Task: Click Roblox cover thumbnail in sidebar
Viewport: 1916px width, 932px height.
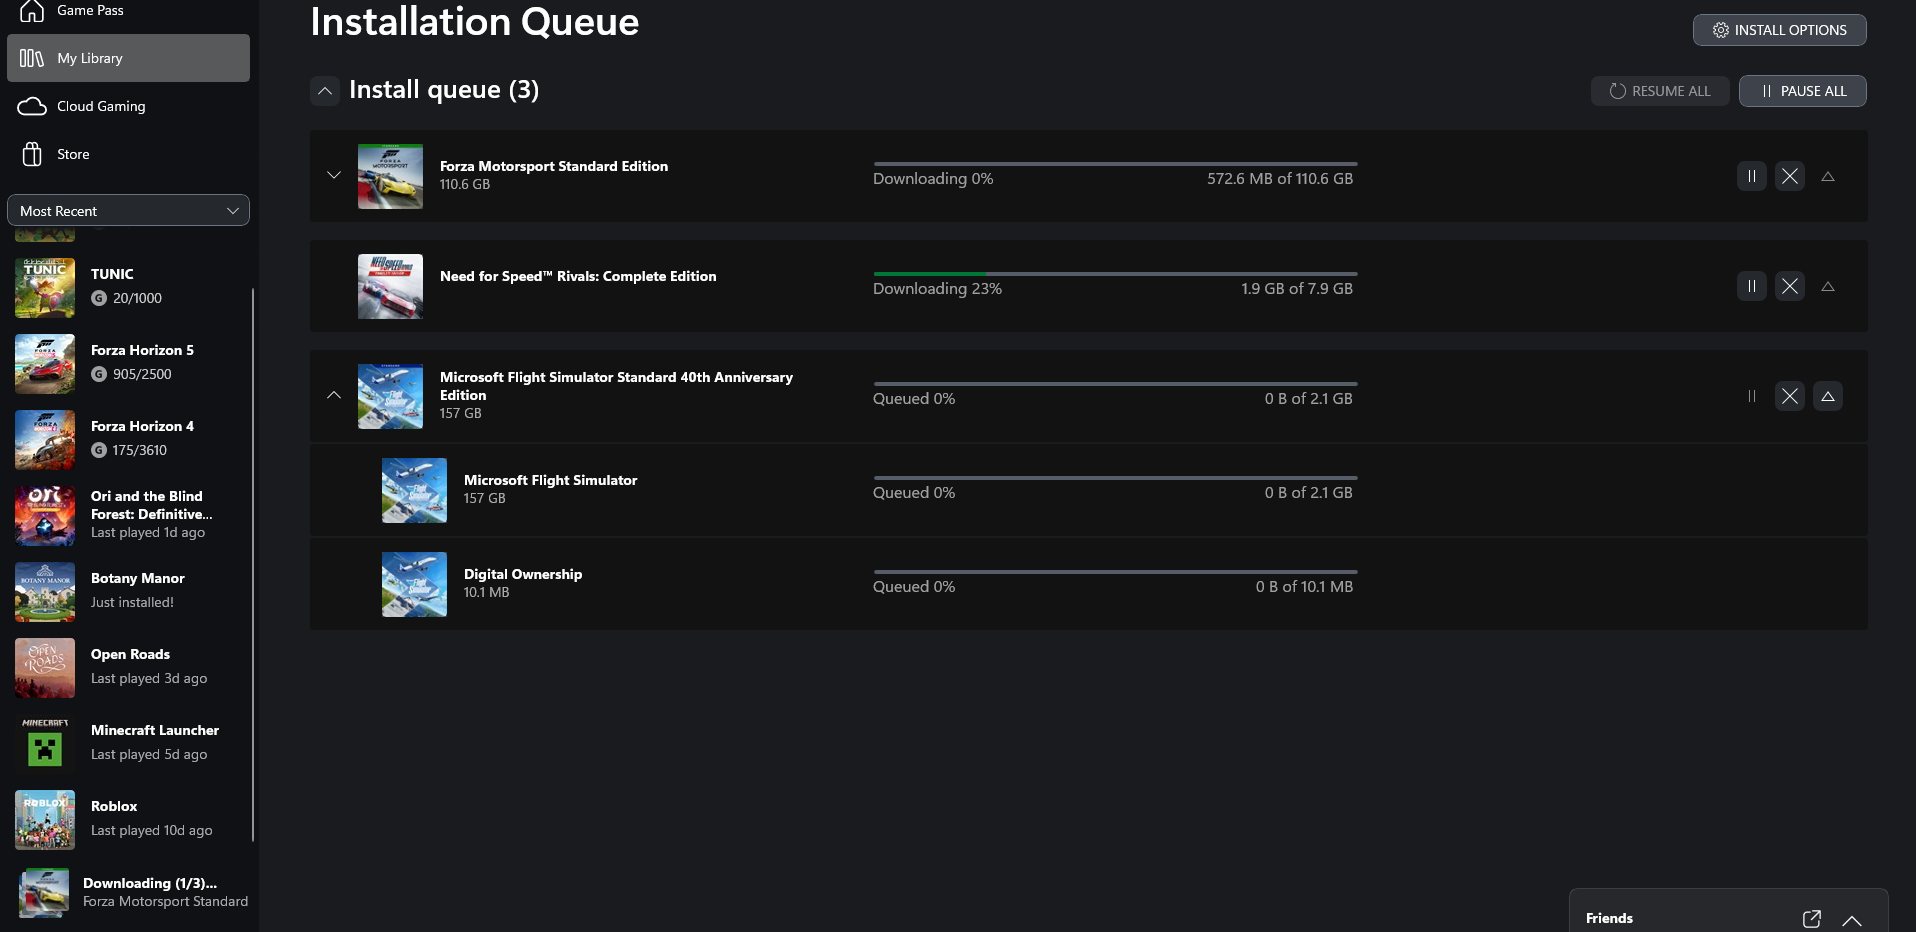Action: click(45, 820)
